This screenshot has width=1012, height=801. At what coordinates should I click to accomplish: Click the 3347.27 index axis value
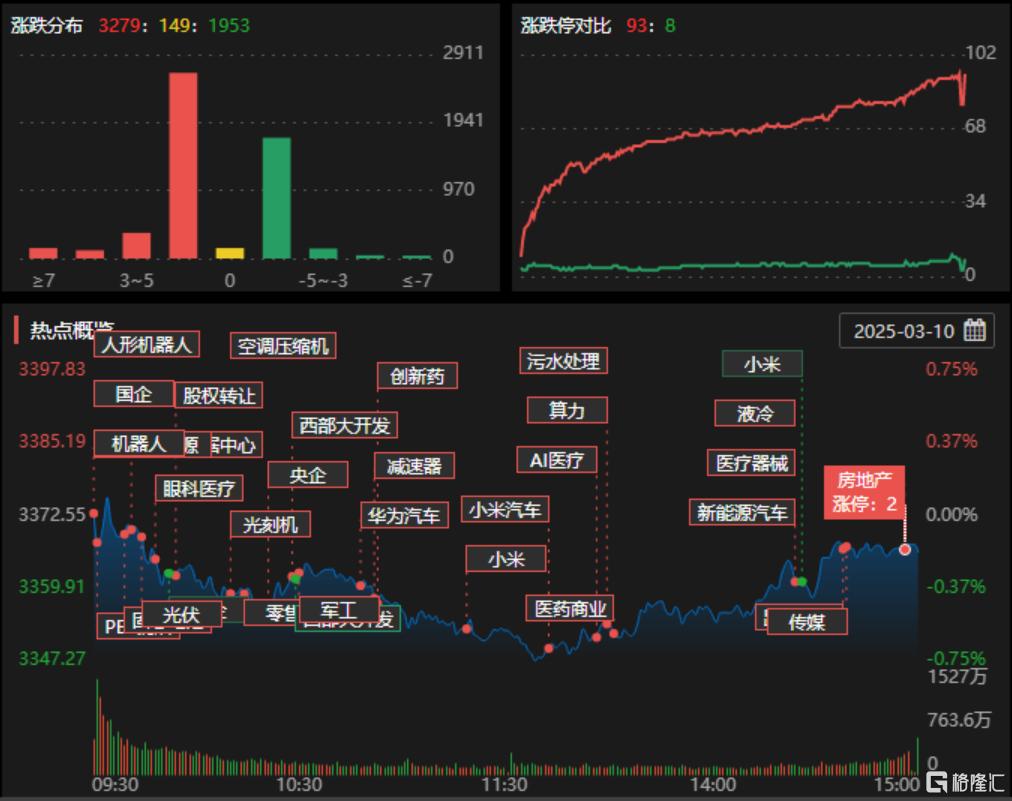click(x=52, y=658)
